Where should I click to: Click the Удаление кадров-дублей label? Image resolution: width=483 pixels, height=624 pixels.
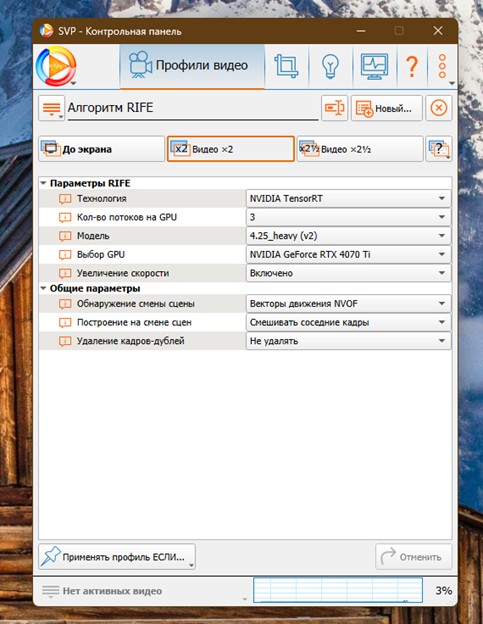pyautogui.click(x=130, y=341)
